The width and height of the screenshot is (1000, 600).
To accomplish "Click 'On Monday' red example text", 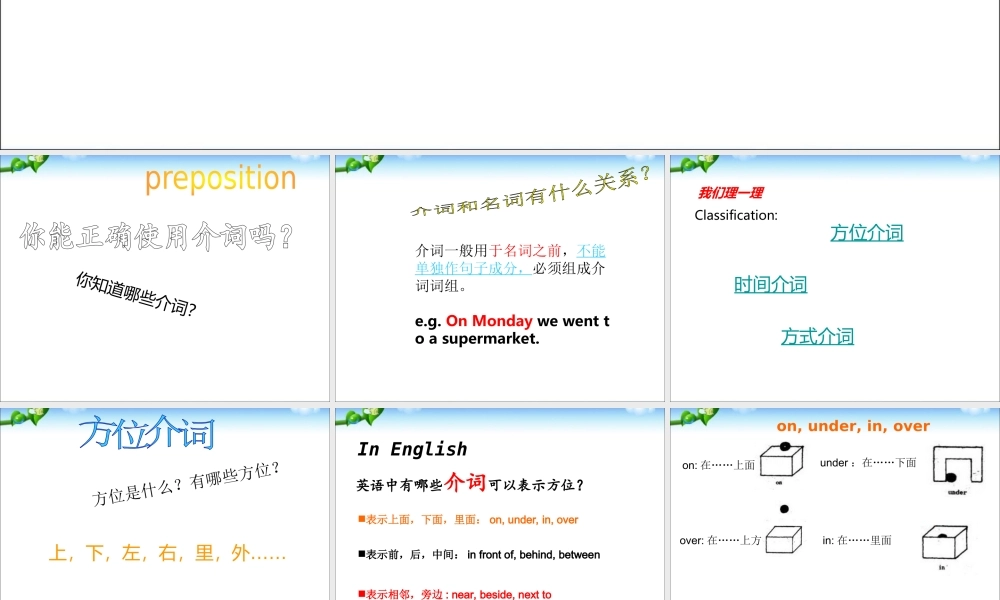I will (489, 321).
